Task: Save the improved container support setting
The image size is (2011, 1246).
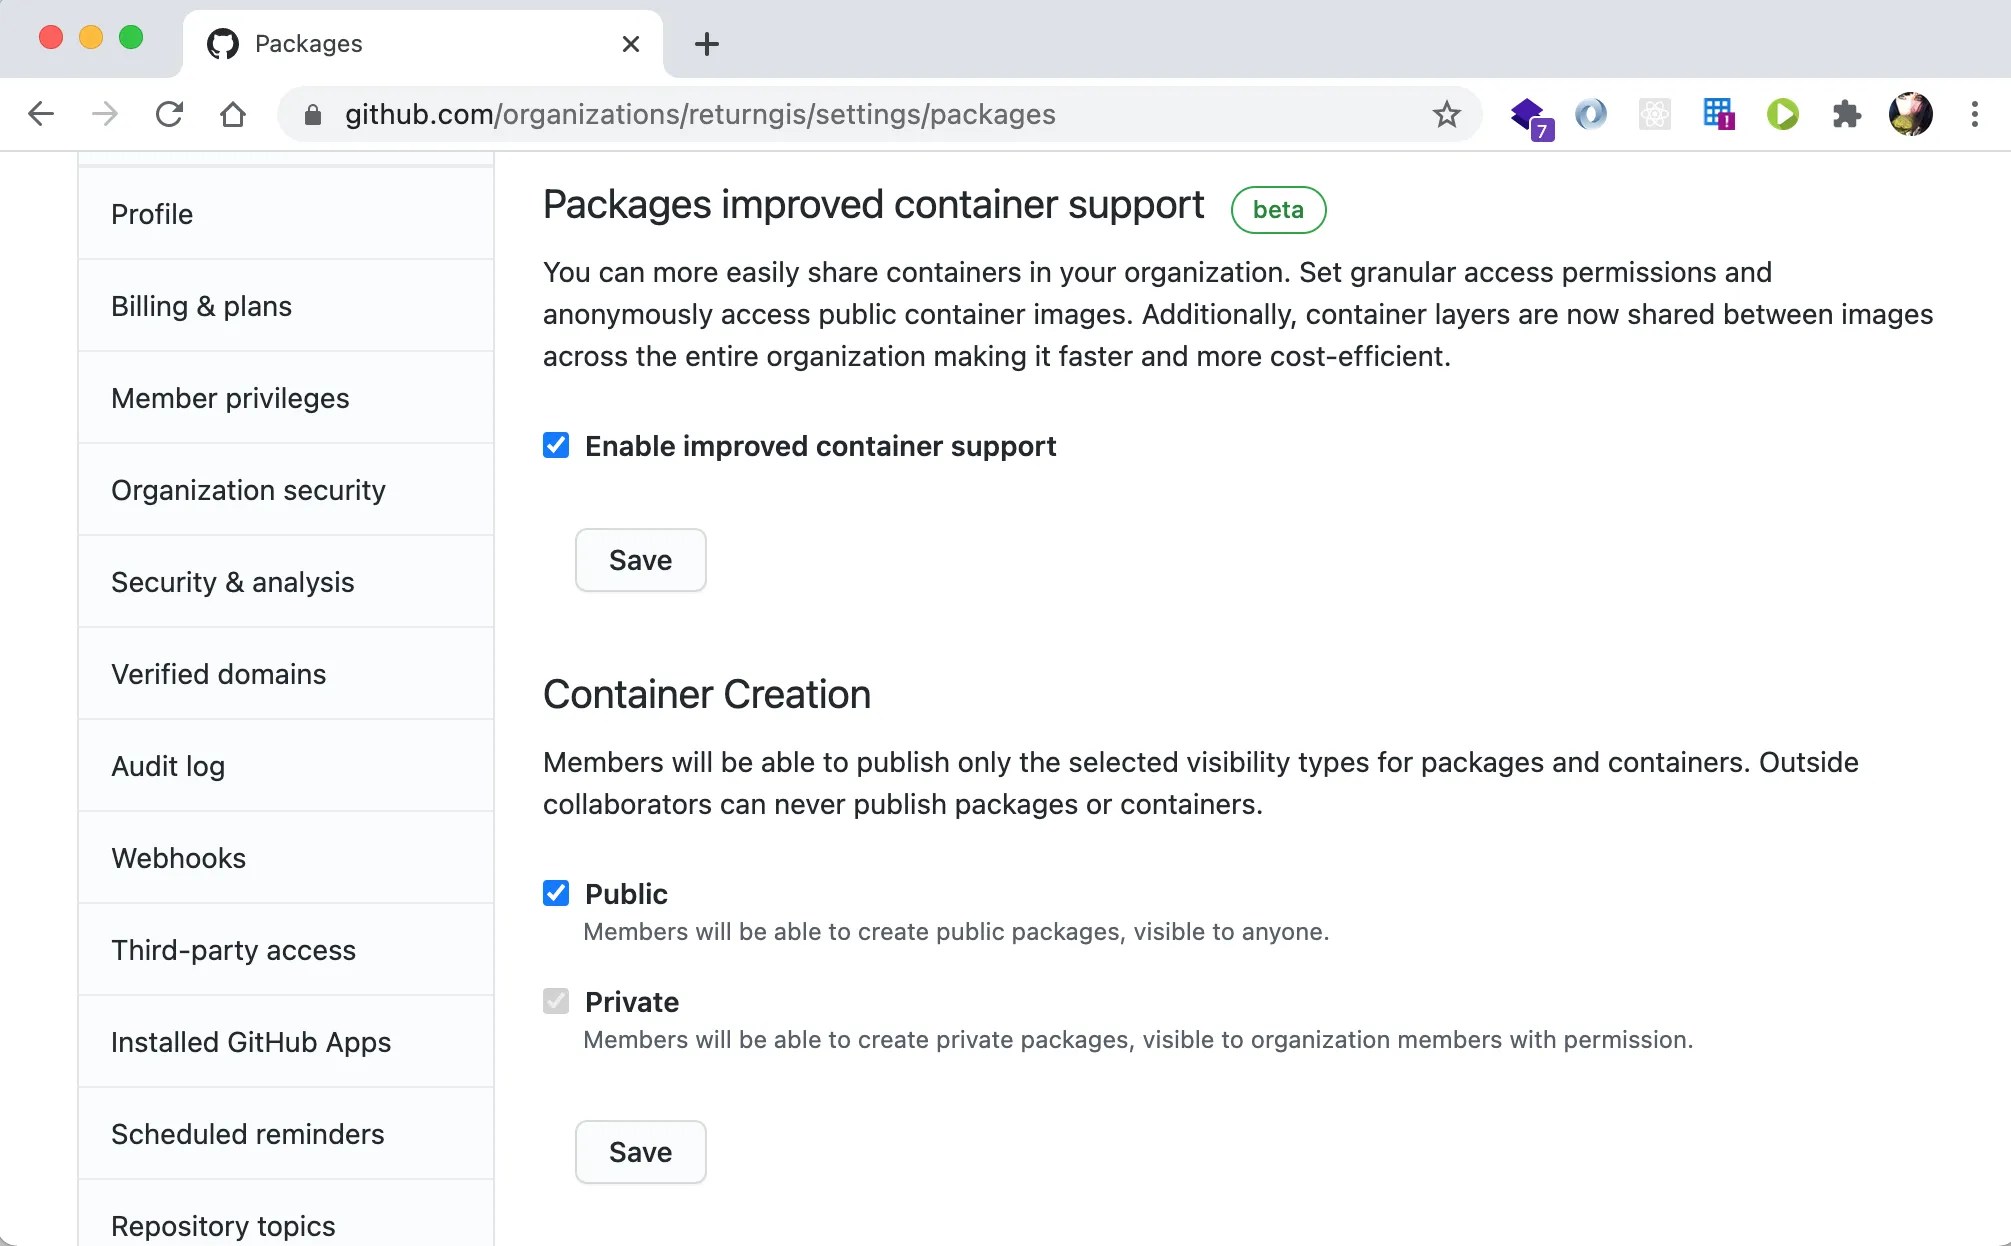Action: [x=640, y=560]
